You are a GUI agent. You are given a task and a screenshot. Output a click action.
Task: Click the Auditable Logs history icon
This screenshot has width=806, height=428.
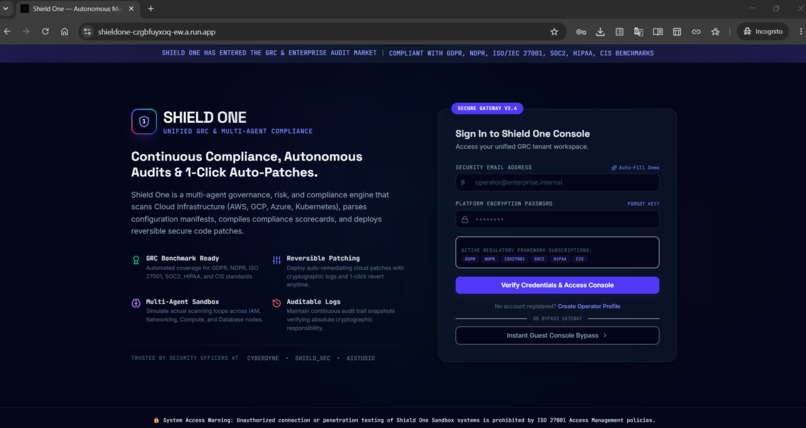(x=277, y=303)
